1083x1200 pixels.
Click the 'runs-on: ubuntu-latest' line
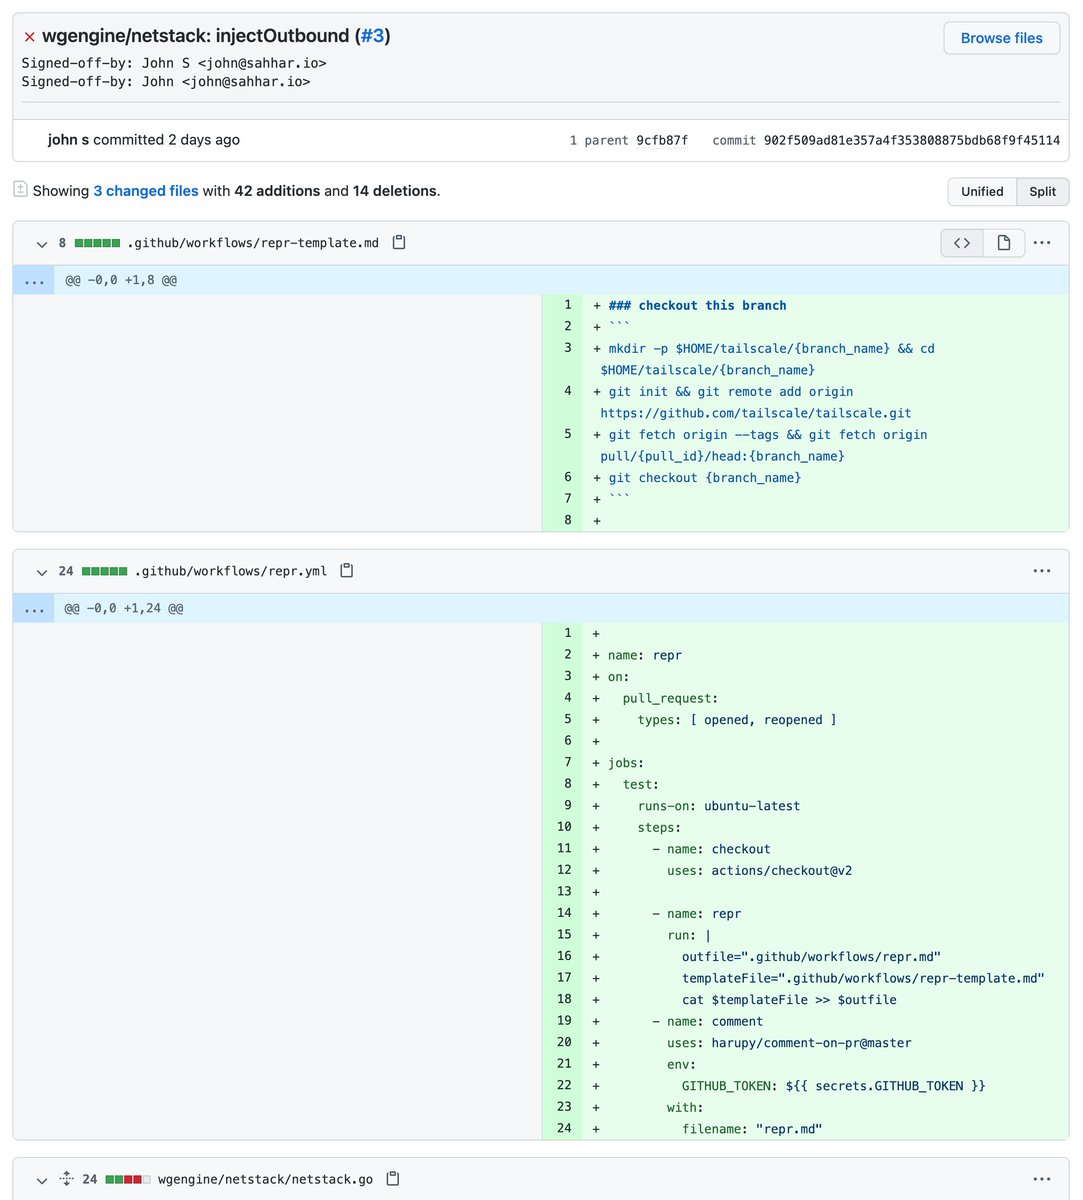click(719, 806)
